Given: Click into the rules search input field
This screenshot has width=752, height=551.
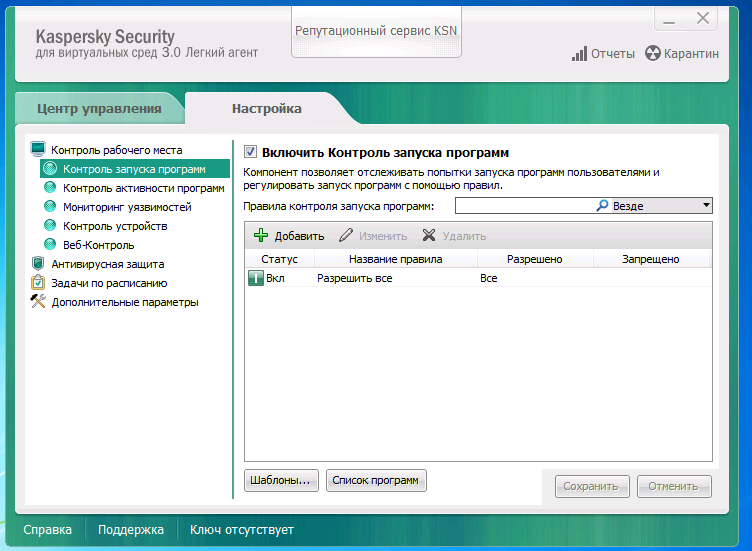Looking at the screenshot, I should tap(525, 205).
